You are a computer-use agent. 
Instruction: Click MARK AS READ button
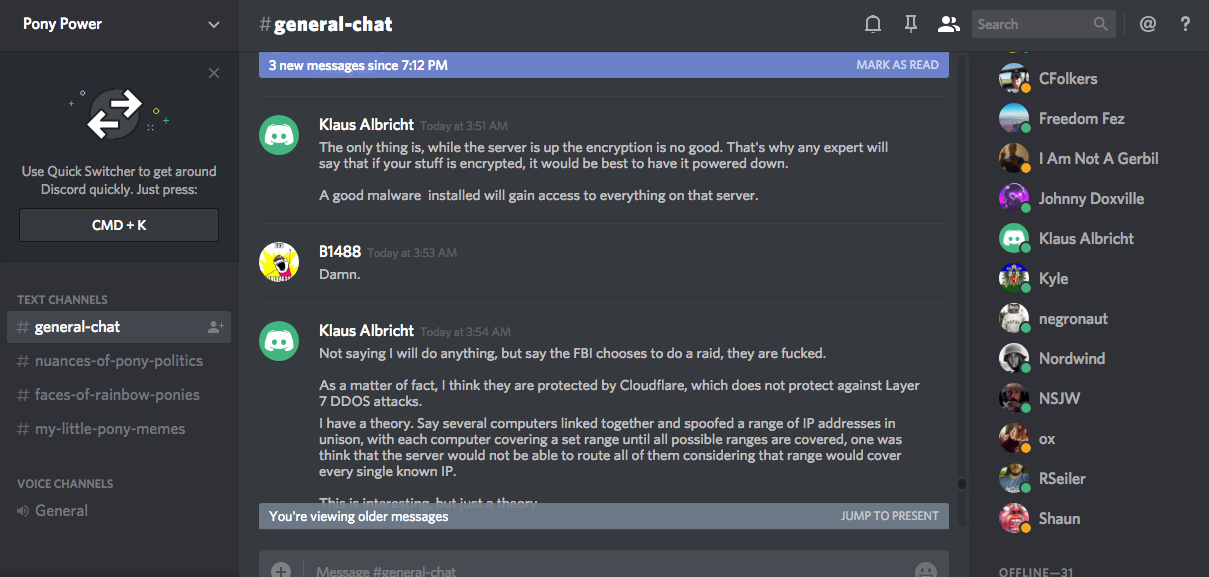tap(897, 65)
